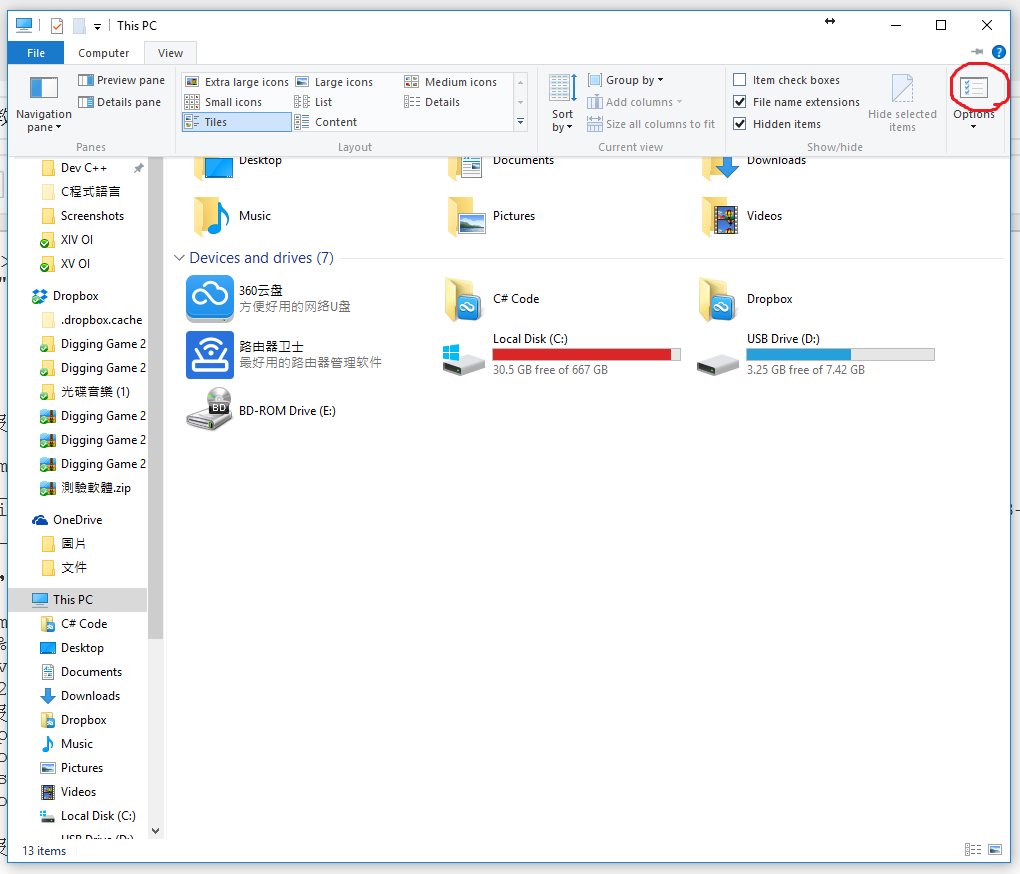The height and width of the screenshot is (874, 1020).
Task: Uncheck File name extensions
Action: pyautogui.click(x=740, y=102)
